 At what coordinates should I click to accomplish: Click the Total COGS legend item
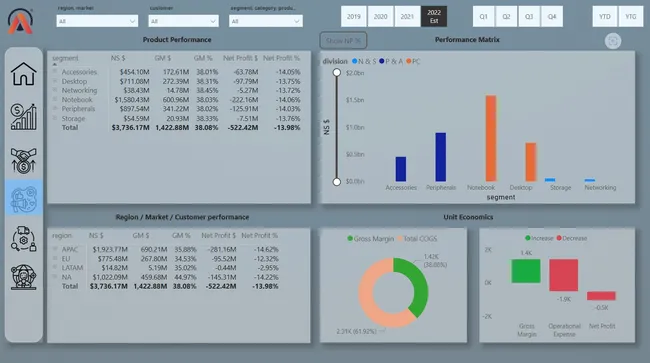tap(417, 239)
